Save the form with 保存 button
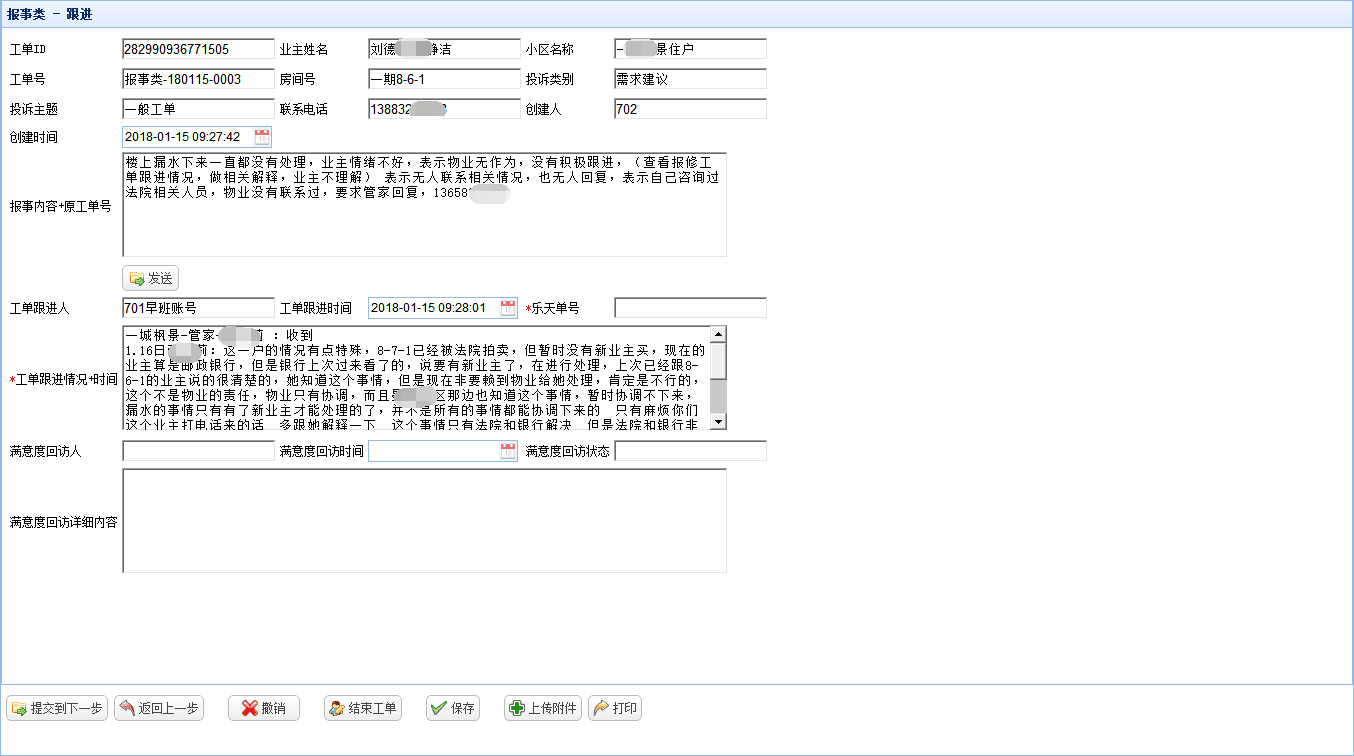Viewport: 1354px width, 756px height. 453,709
